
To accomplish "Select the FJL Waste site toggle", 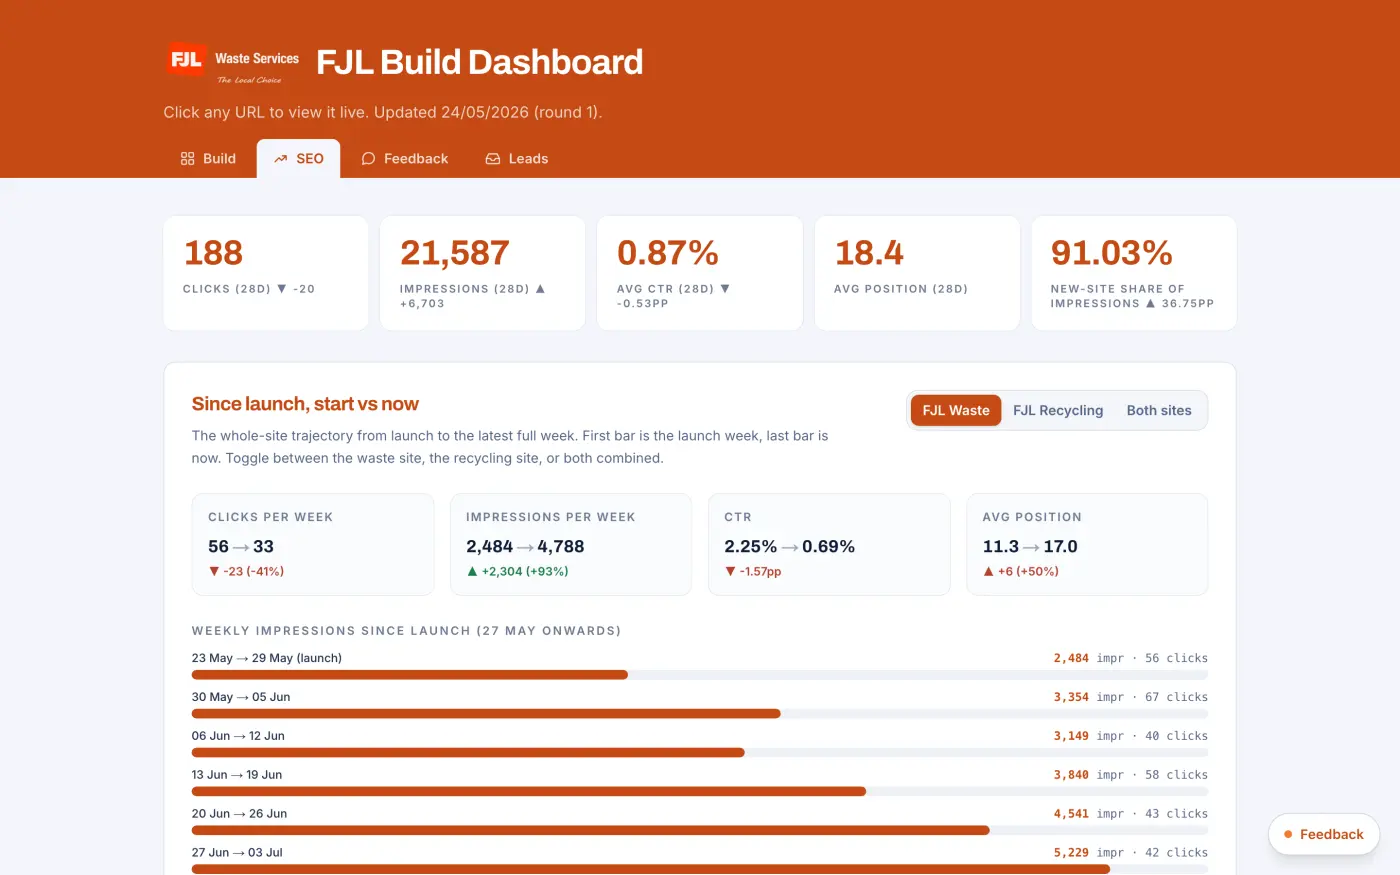I will click(956, 410).
